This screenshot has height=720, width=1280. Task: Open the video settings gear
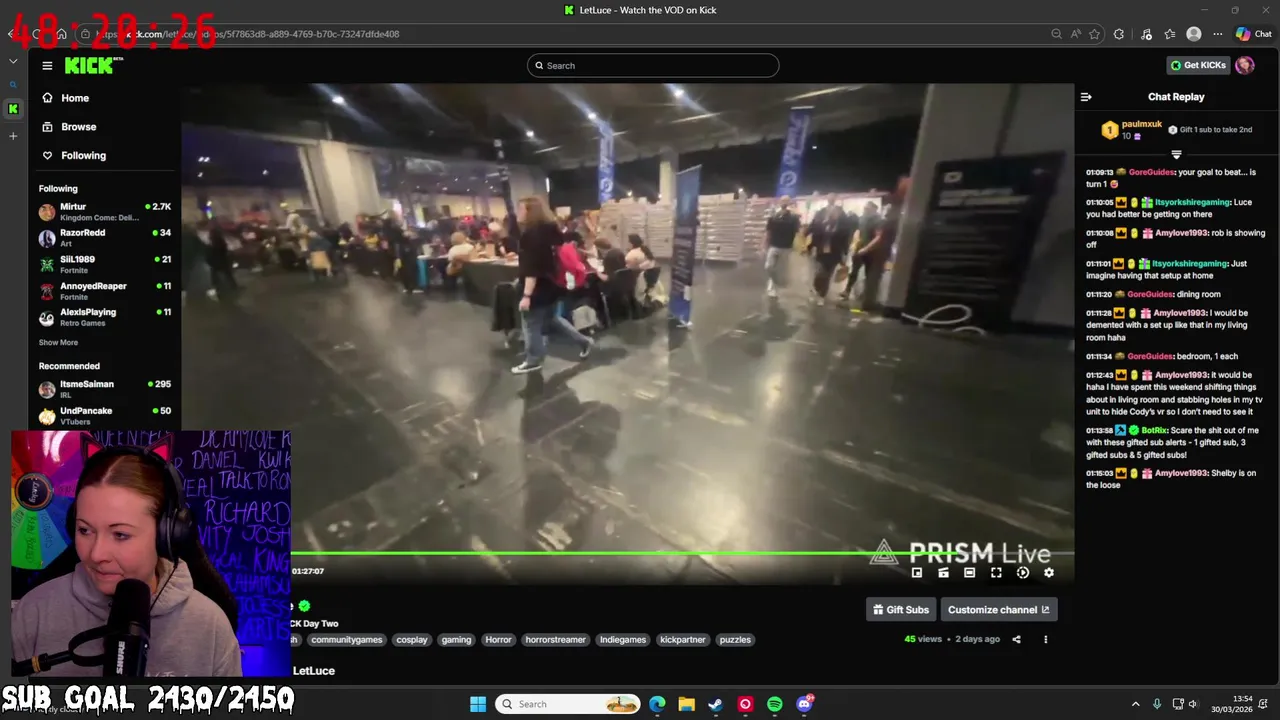coord(1048,573)
